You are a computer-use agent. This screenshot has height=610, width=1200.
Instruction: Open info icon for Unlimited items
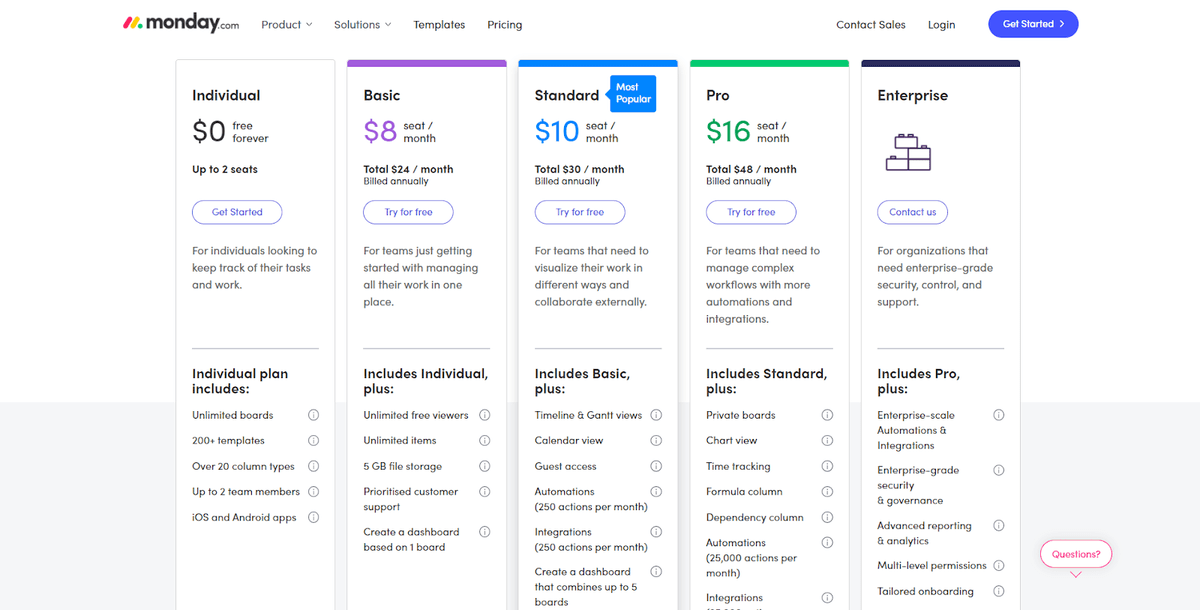pos(485,441)
